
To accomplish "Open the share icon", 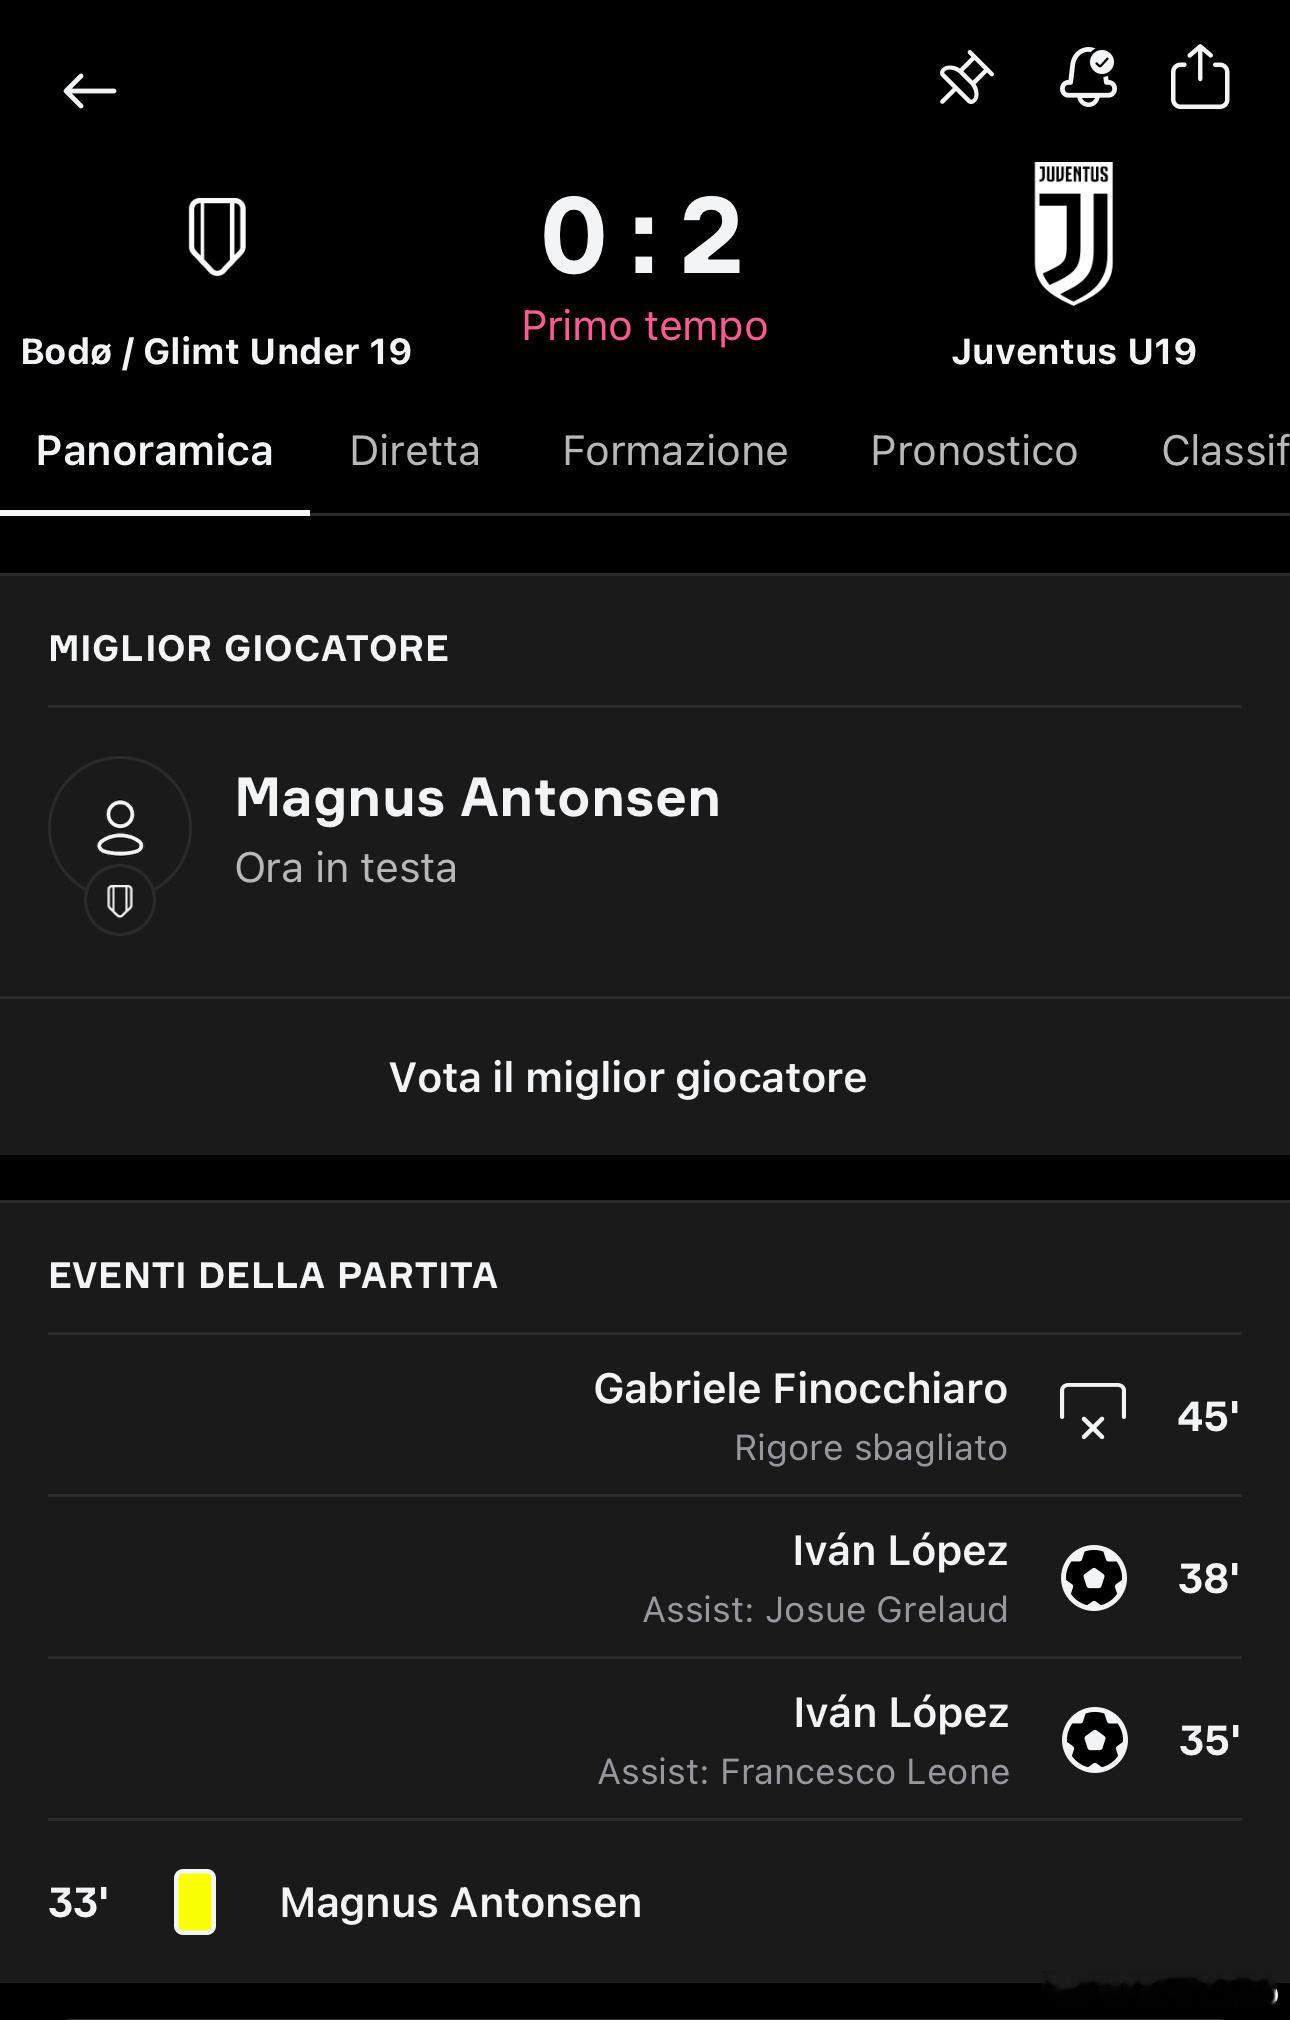I will [x=1200, y=77].
